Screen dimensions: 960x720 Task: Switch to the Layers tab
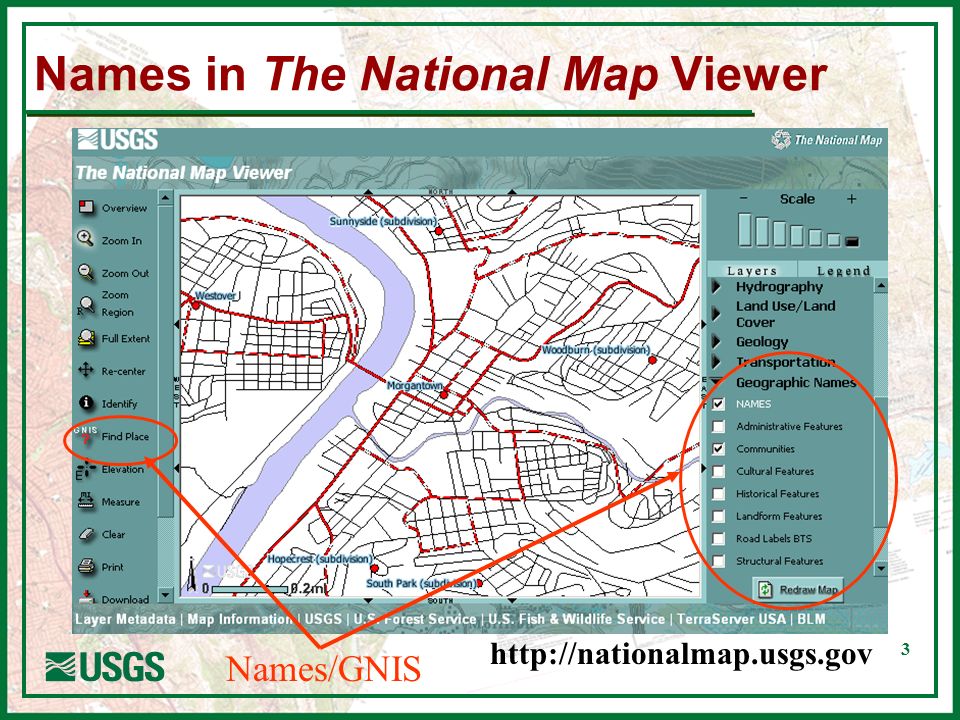coord(752,271)
